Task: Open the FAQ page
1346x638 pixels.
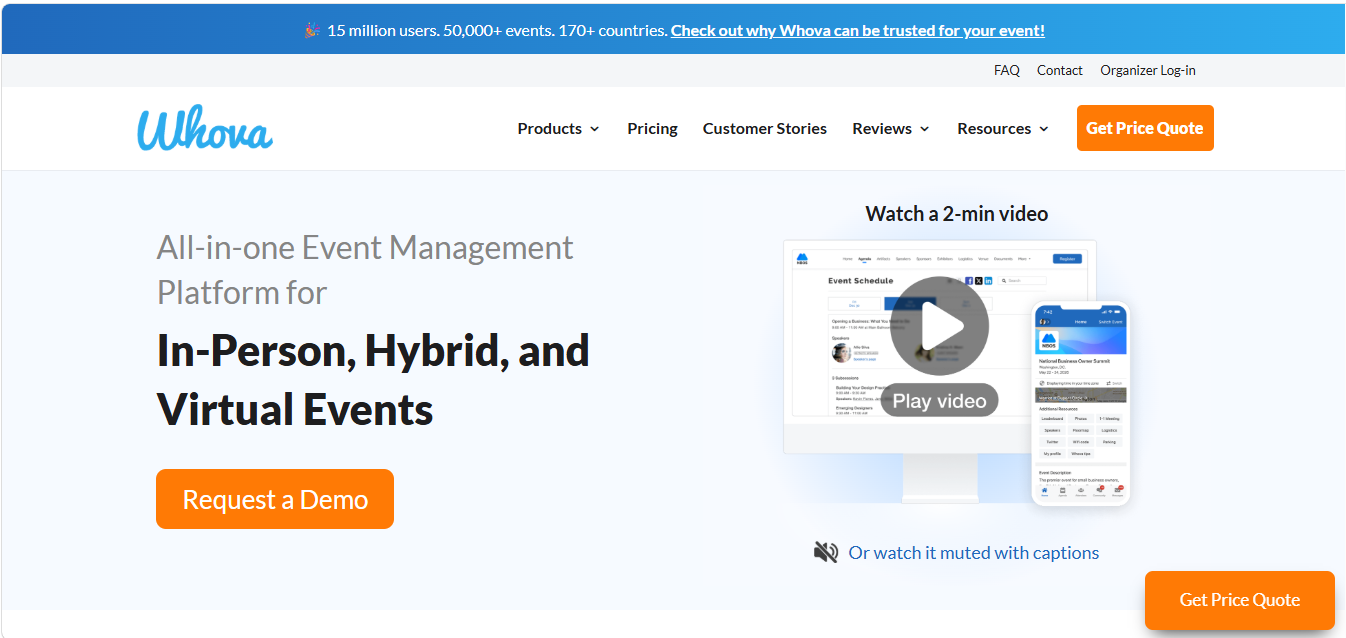Action: tap(1006, 70)
